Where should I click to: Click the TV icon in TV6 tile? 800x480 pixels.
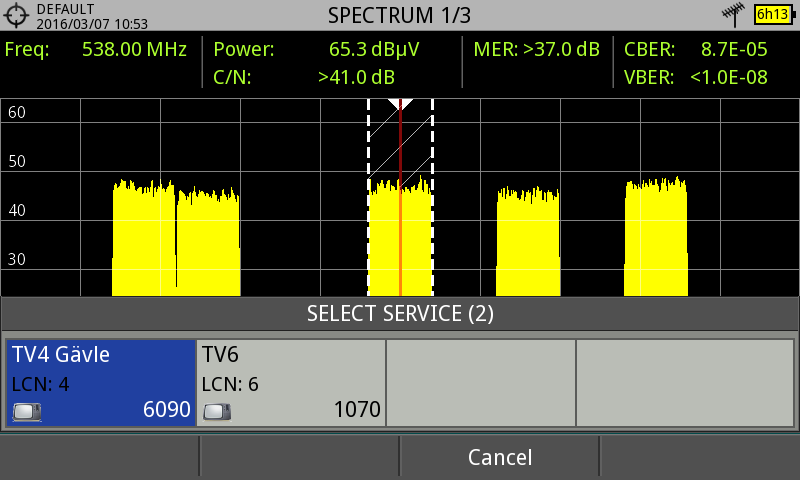pyautogui.click(x=217, y=412)
